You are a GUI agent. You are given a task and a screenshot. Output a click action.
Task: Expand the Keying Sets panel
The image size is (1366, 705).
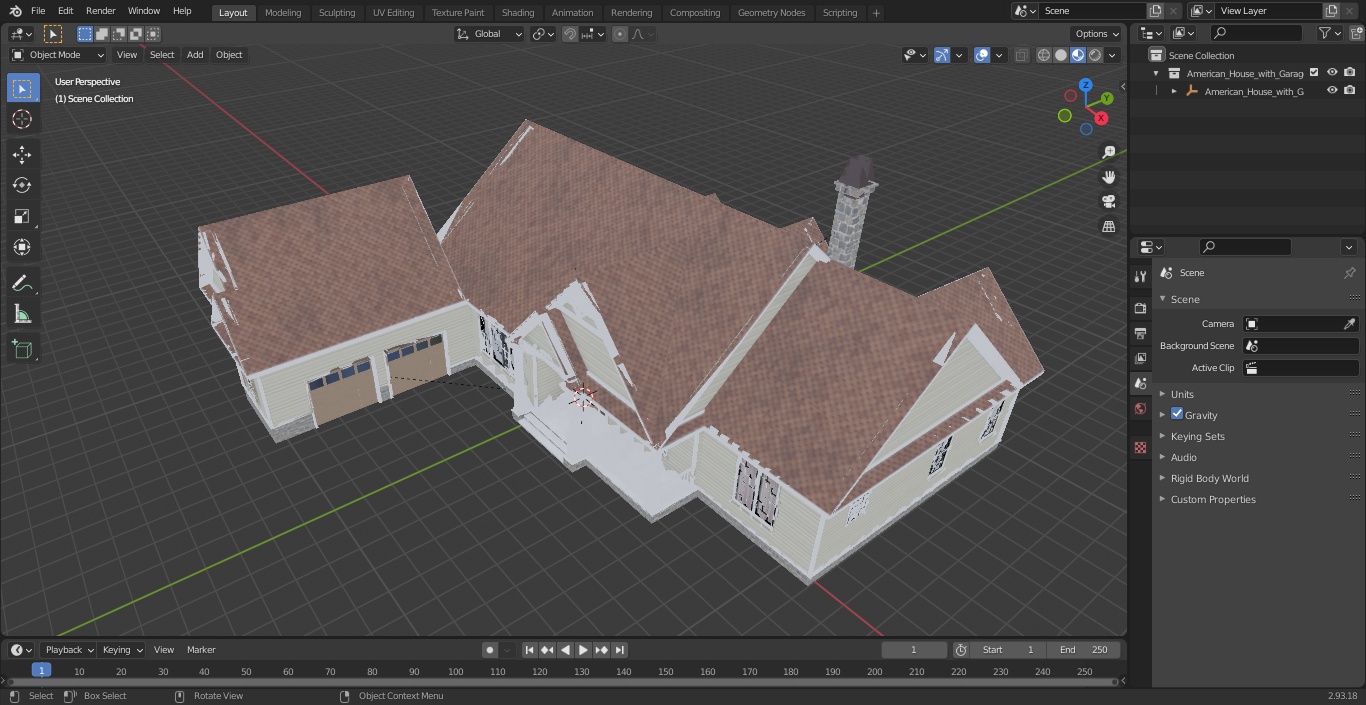(x=1197, y=436)
